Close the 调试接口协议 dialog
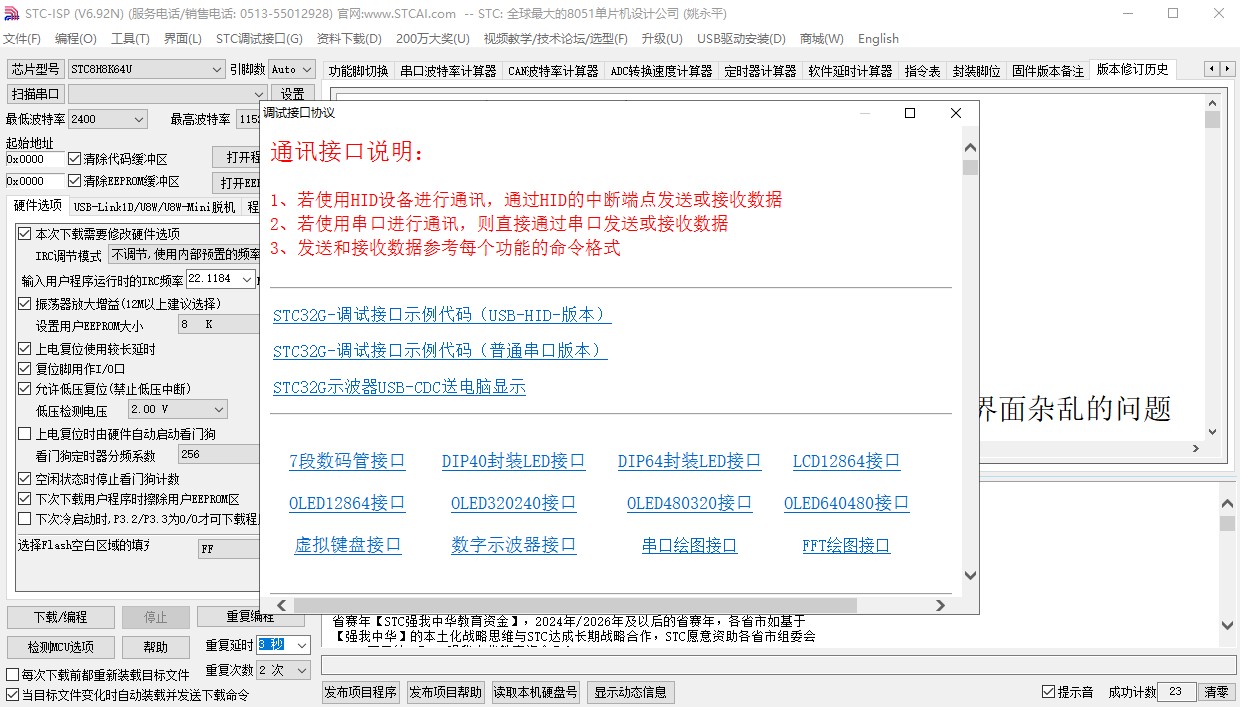The width and height of the screenshot is (1240, 707). (956, 113)
